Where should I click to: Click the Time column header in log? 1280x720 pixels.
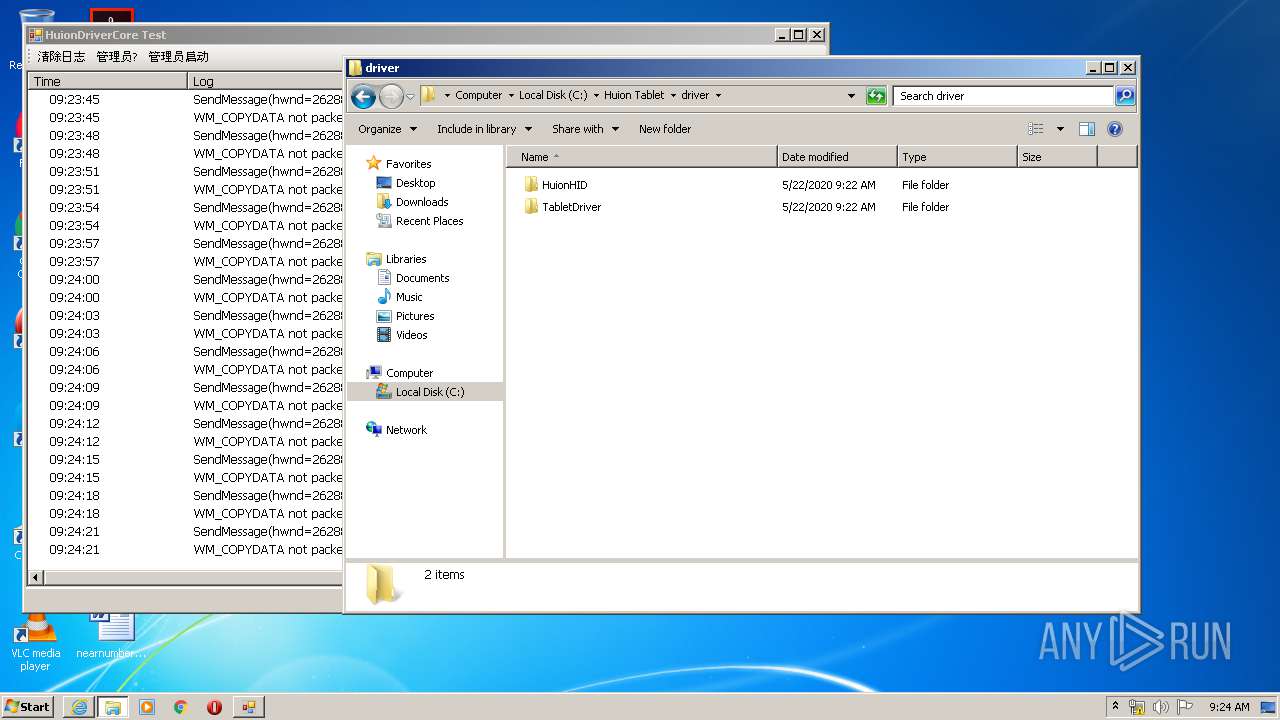[x=108, y=81]
